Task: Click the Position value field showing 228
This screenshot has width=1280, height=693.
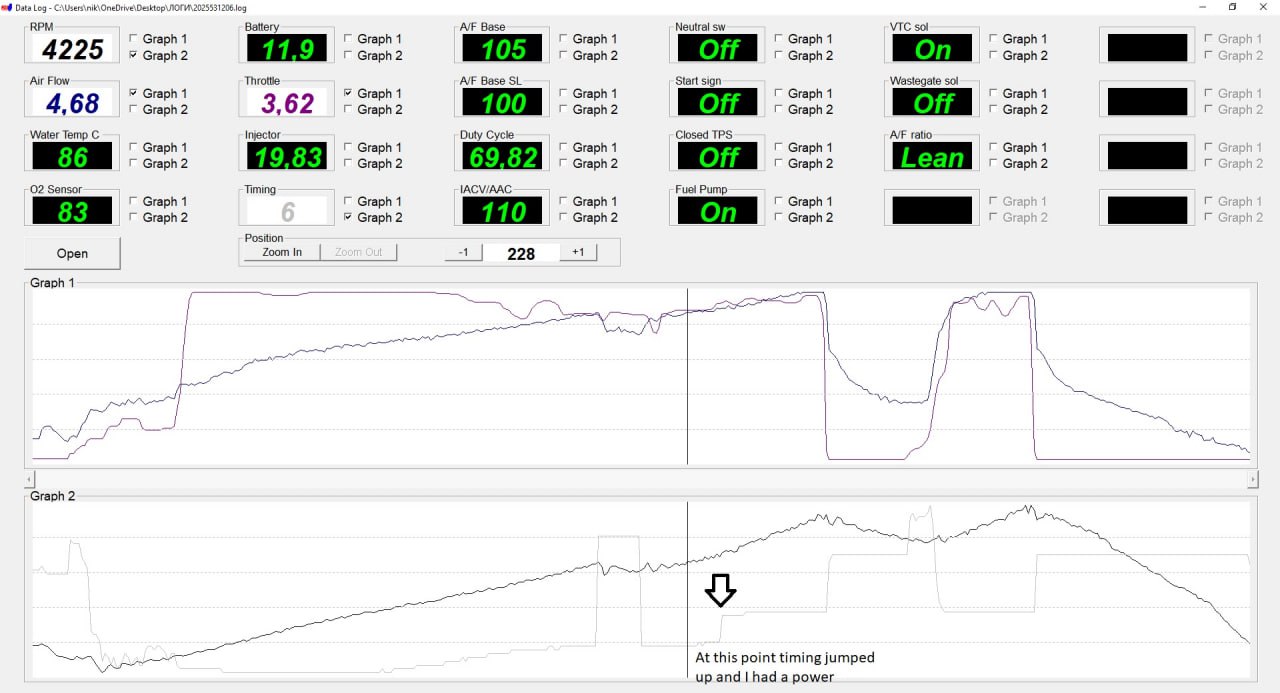Action: click(x=521, y=254)
